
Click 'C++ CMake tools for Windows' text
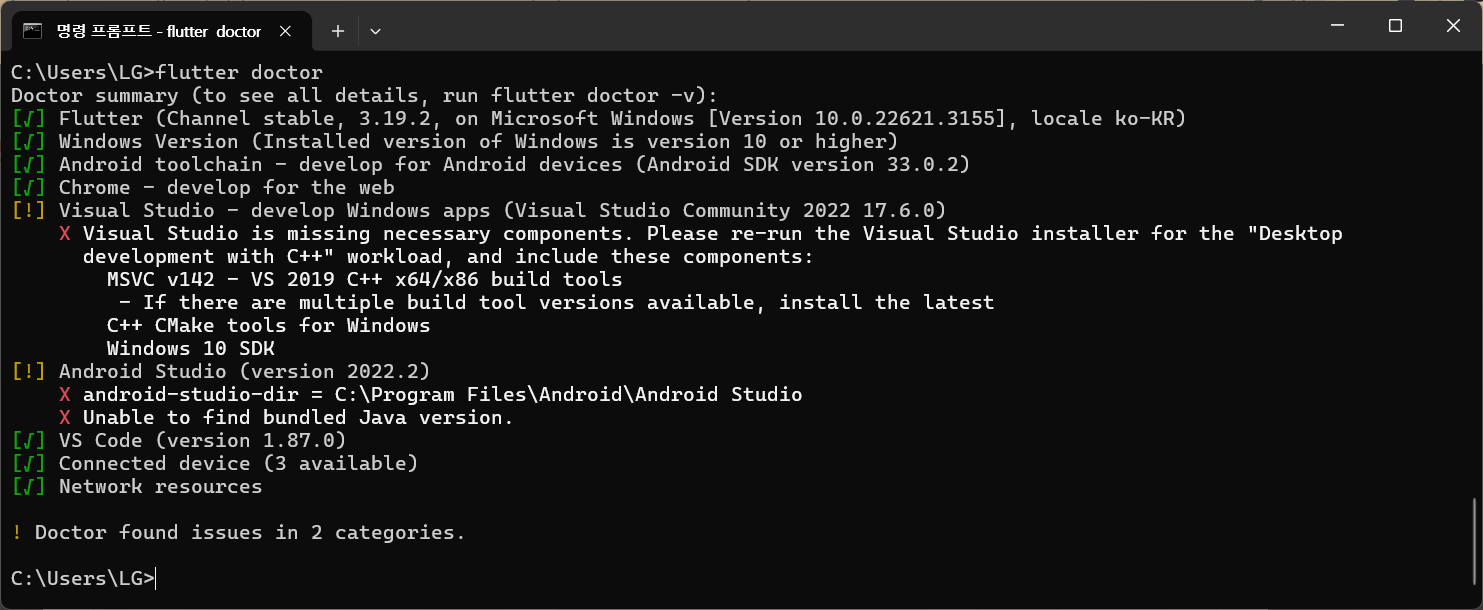(269, 326)
